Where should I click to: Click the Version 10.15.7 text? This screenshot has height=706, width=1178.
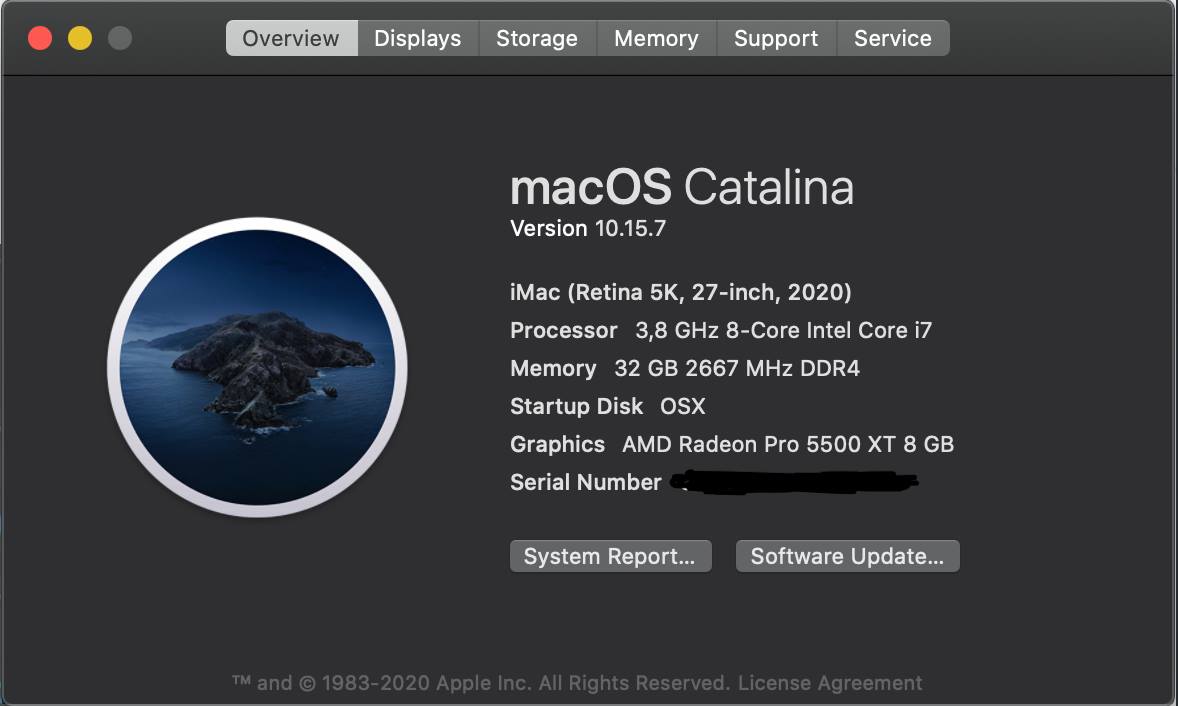point(587,228)
